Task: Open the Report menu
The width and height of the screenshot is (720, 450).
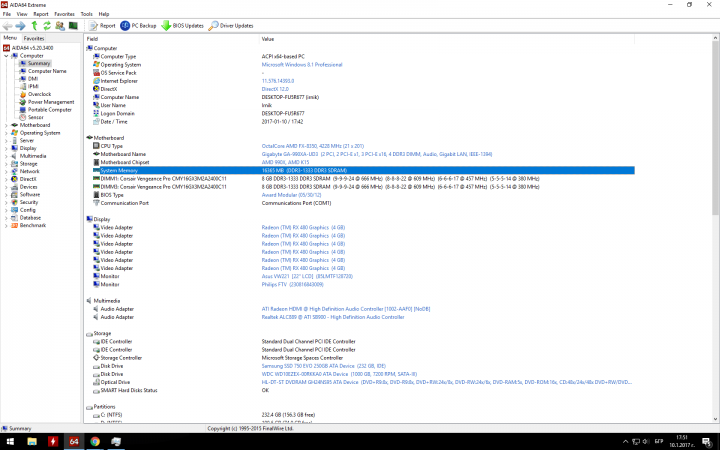Action: click(41, 14)
